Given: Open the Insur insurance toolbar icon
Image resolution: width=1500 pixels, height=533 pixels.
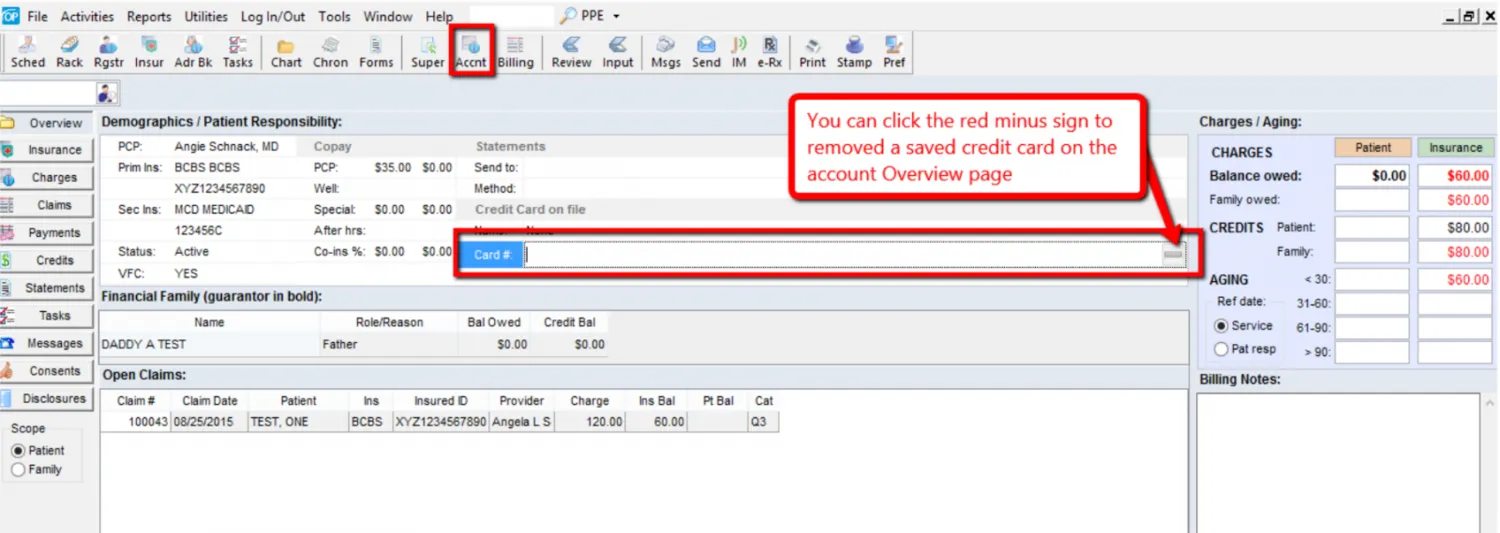Looking at the screenshot, I should coord(149,52).
